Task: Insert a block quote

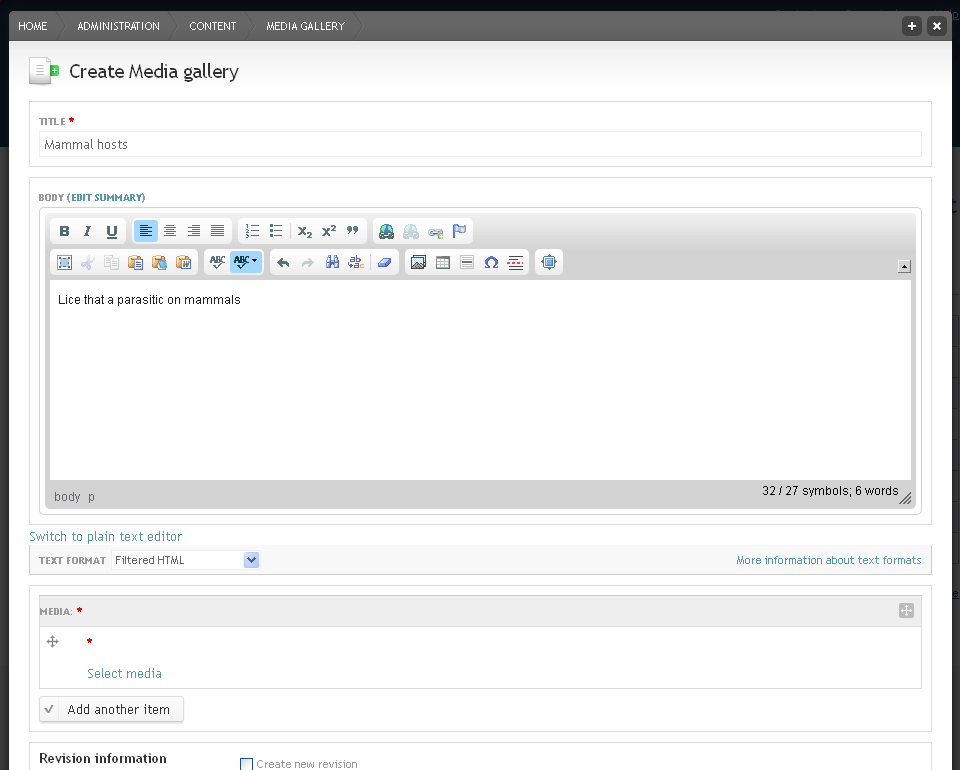Action: click(x=353, y=231)
